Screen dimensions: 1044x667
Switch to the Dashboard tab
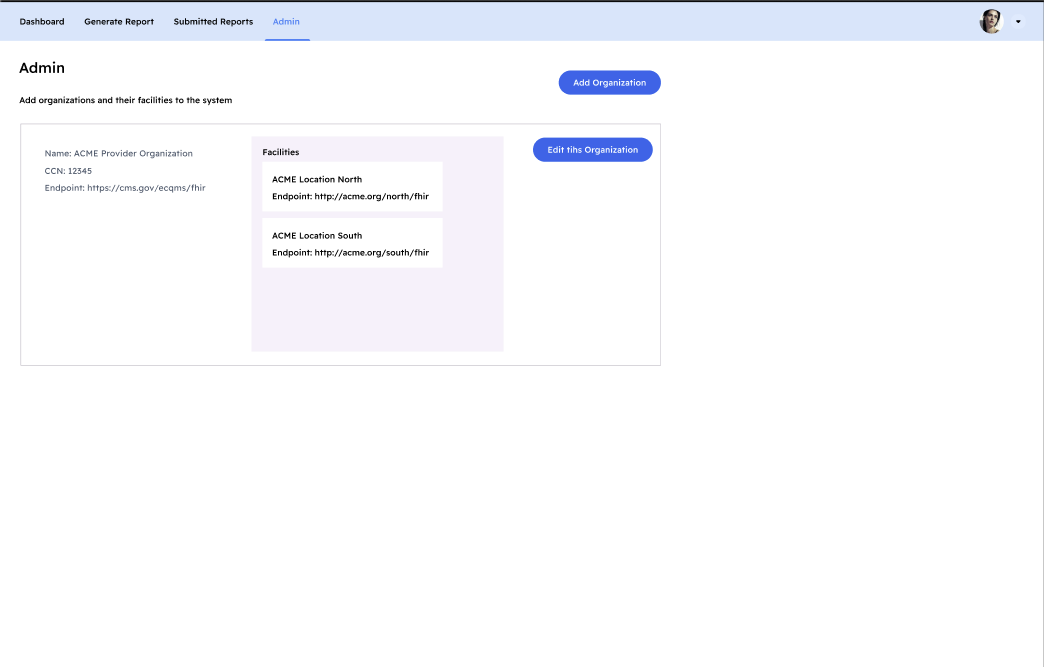pyautogui.click(x=41, y=21)
